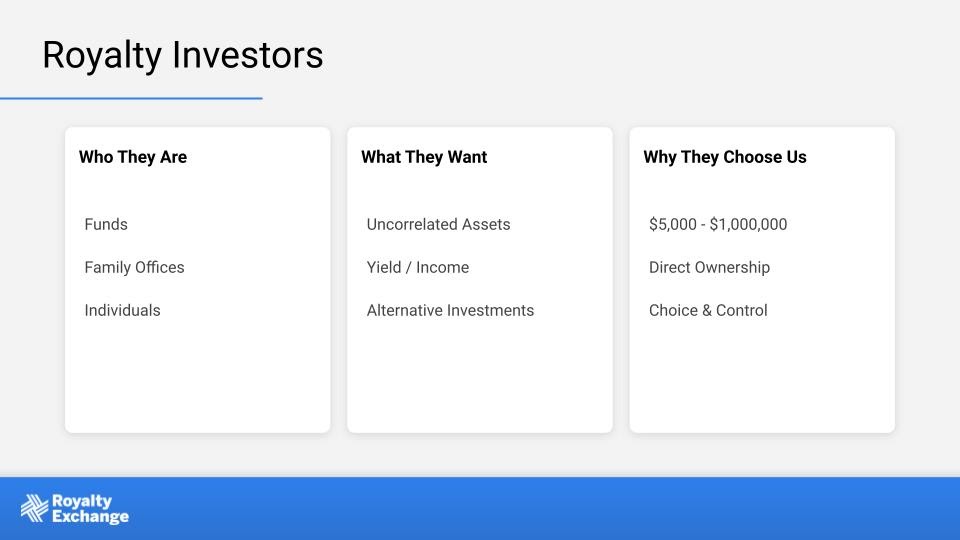
Task: Select the Family Offices list item
Action: click(x=134, y=268)
